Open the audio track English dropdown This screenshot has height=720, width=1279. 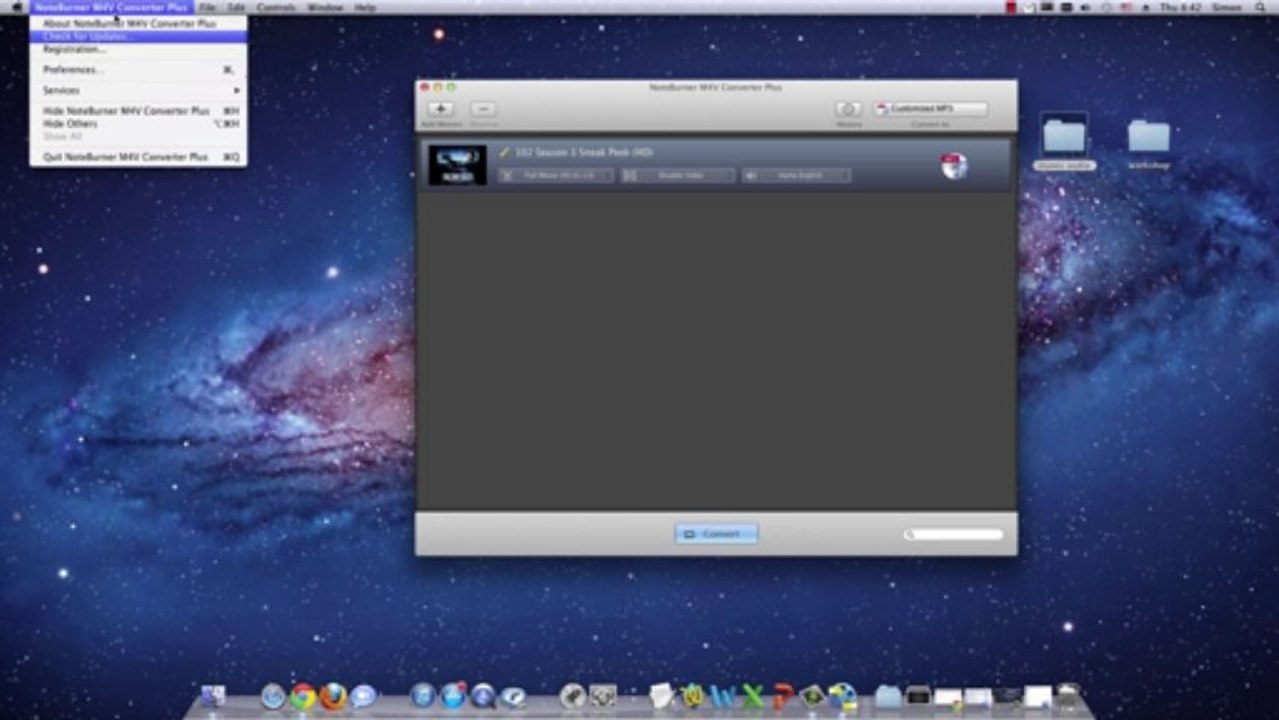click(797, 176)
